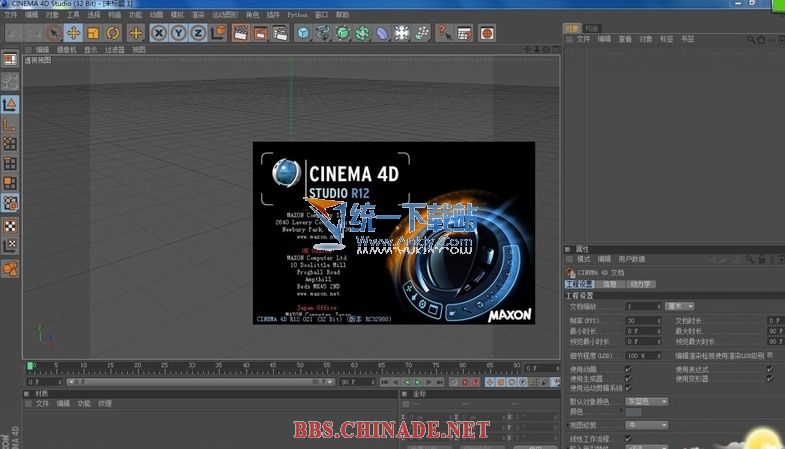Image resolution: width=785 pixels, height=449 pixels.
Task: Click the blue deformer capsule icon
Action: click(x=382, y=33)
